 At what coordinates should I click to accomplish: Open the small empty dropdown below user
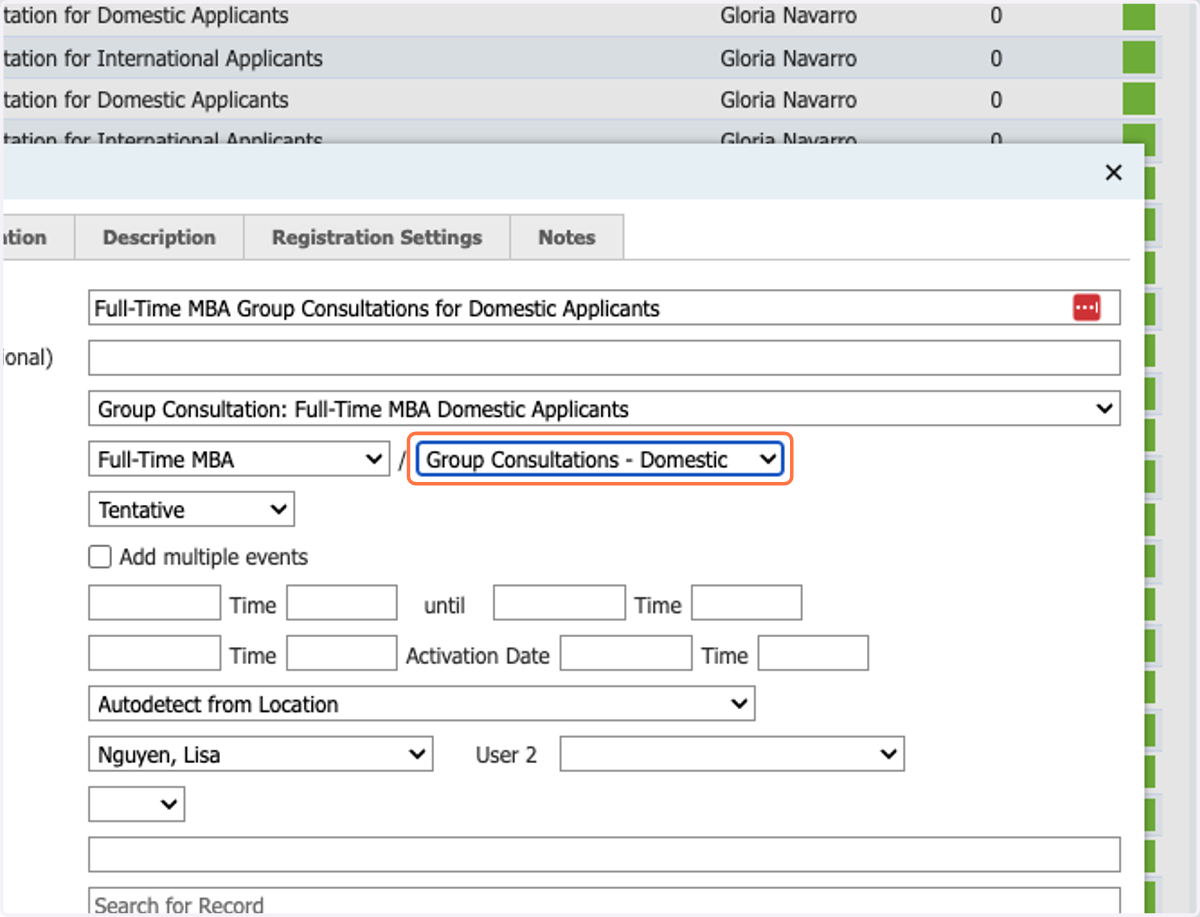(x=137, y=804)
